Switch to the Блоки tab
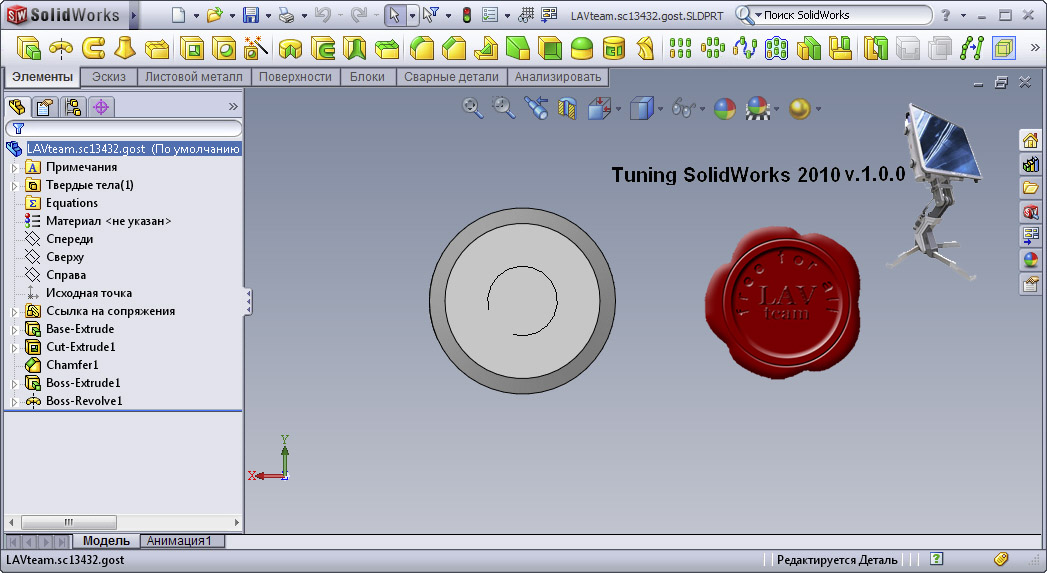This screenshot has height=573, width=1047. pos(367,77)
